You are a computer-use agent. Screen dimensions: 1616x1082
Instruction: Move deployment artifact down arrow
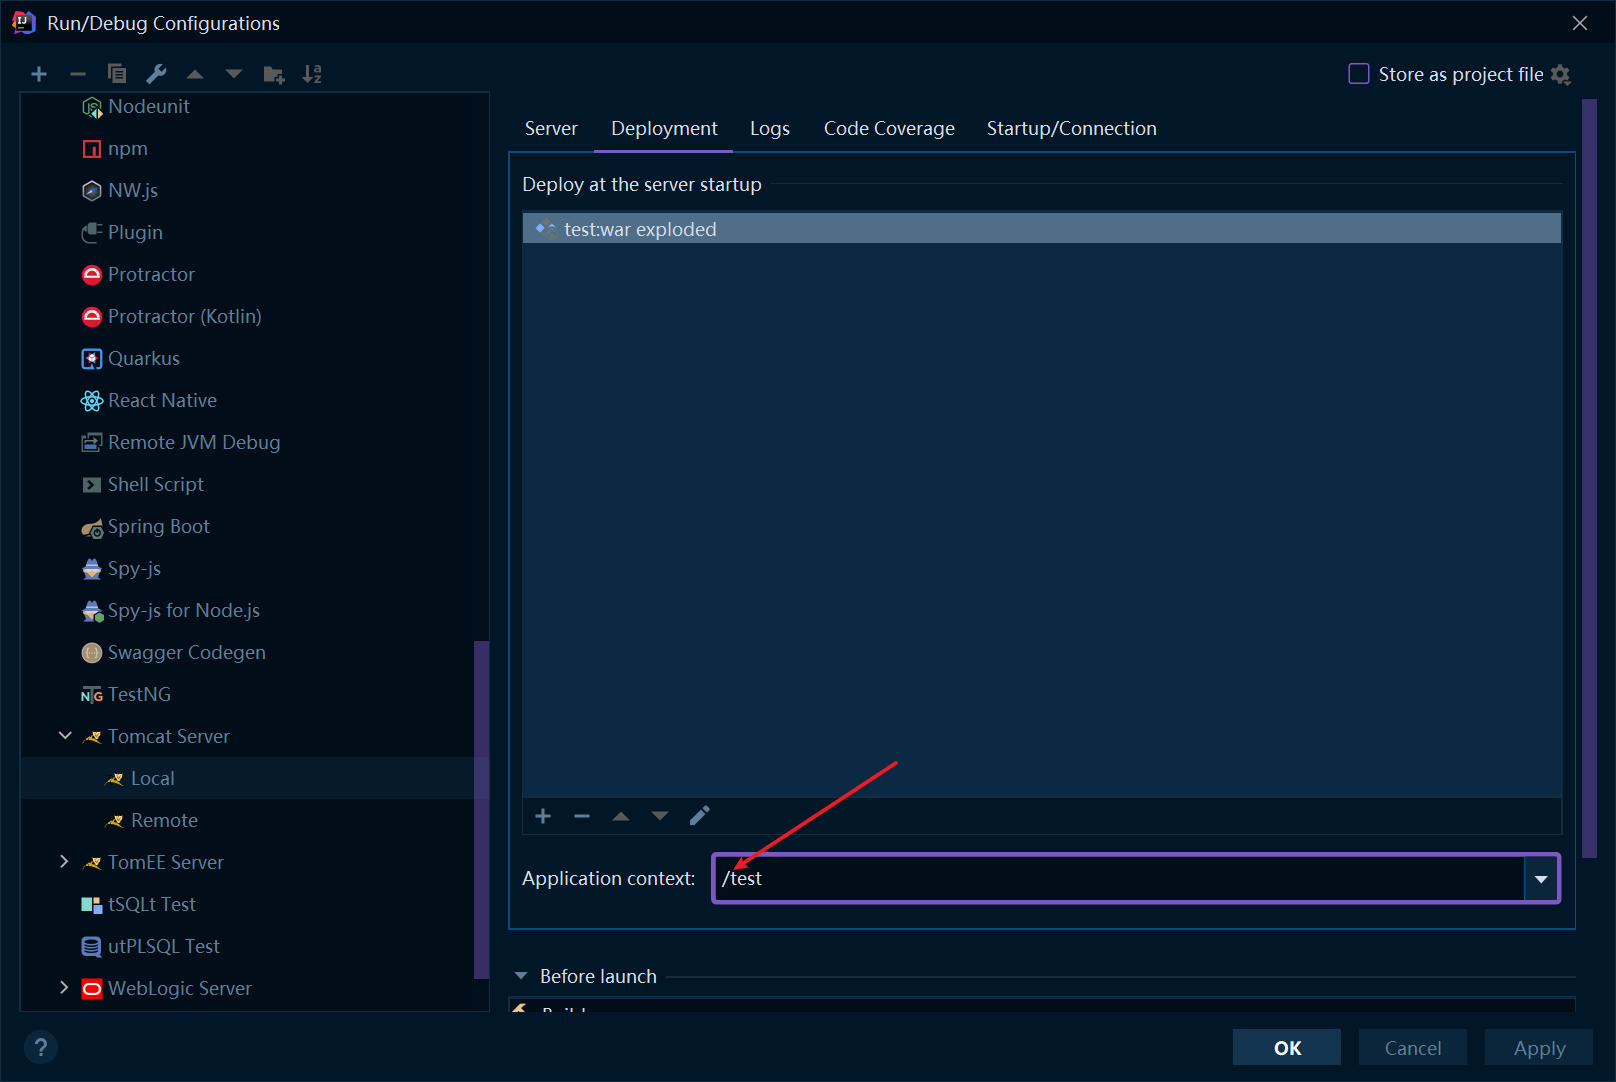[x=660, y=816]
